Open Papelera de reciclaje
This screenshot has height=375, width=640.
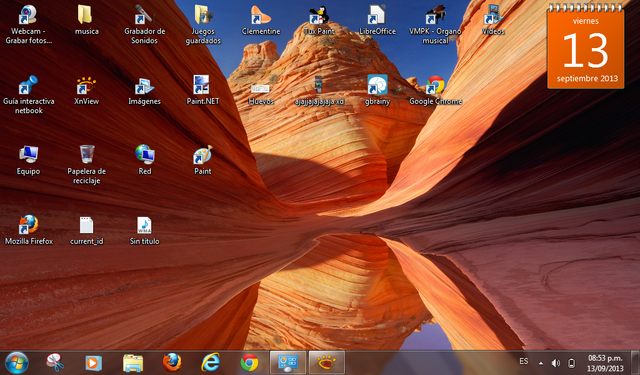point(87,165)
